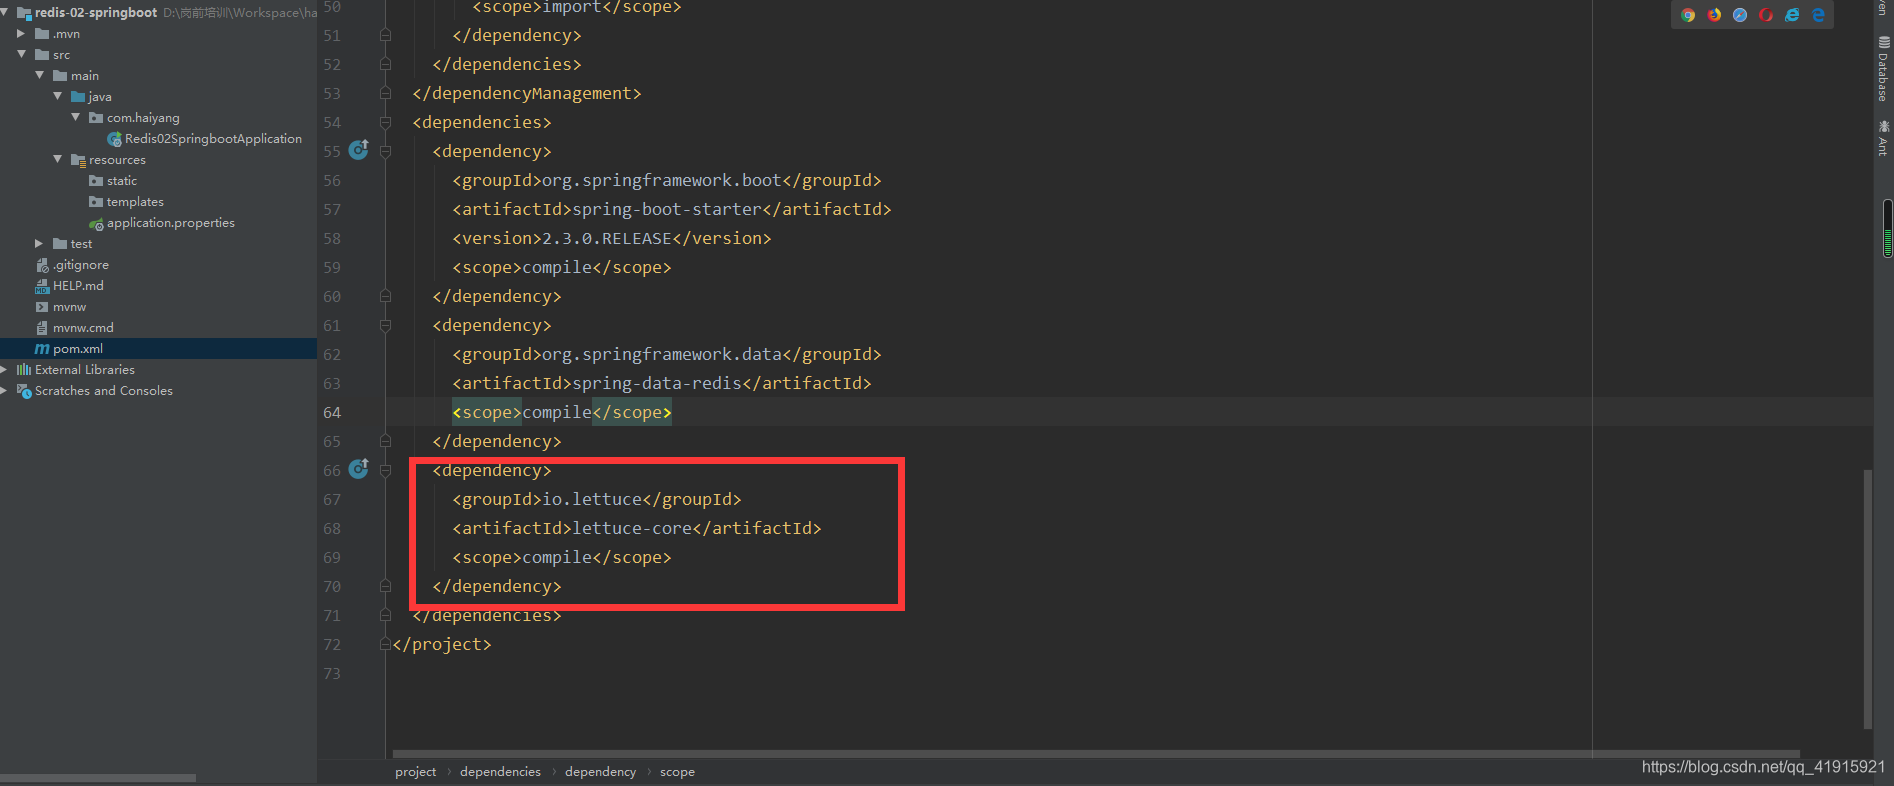Toggle fold marker at line 60 closing tag
1894x786 pixels.
pos(385,296)
